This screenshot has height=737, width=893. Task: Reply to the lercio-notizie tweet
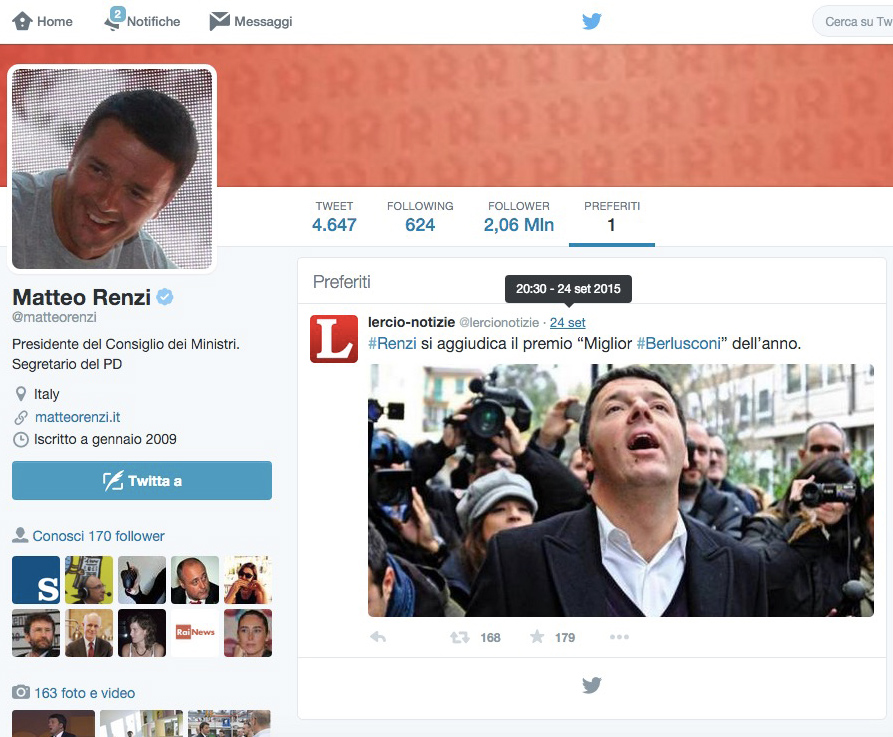[378, 637]
